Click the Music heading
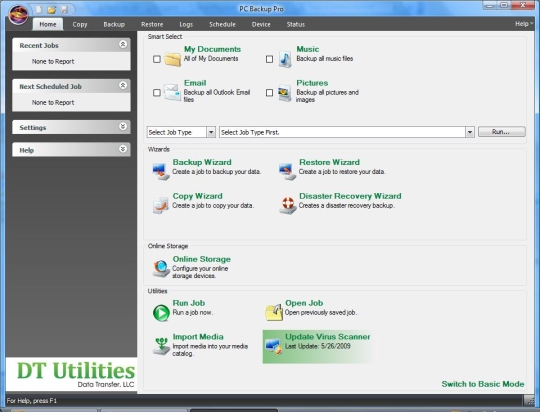540x412 pixels. tap(308, 49)
